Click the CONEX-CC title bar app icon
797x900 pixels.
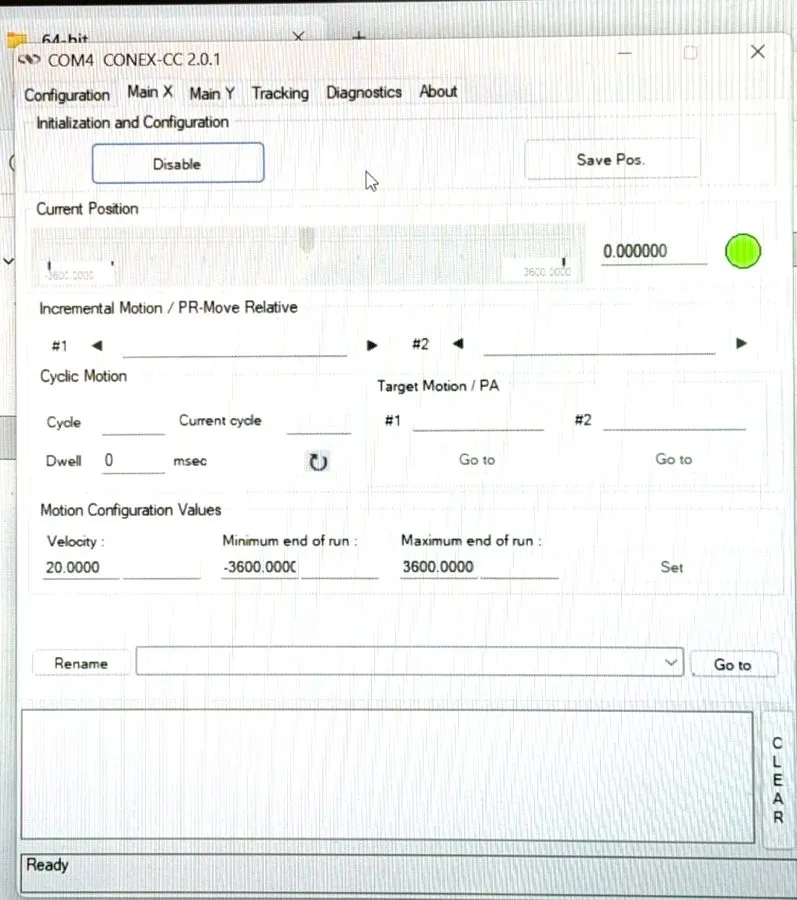[x=29, y=60]
